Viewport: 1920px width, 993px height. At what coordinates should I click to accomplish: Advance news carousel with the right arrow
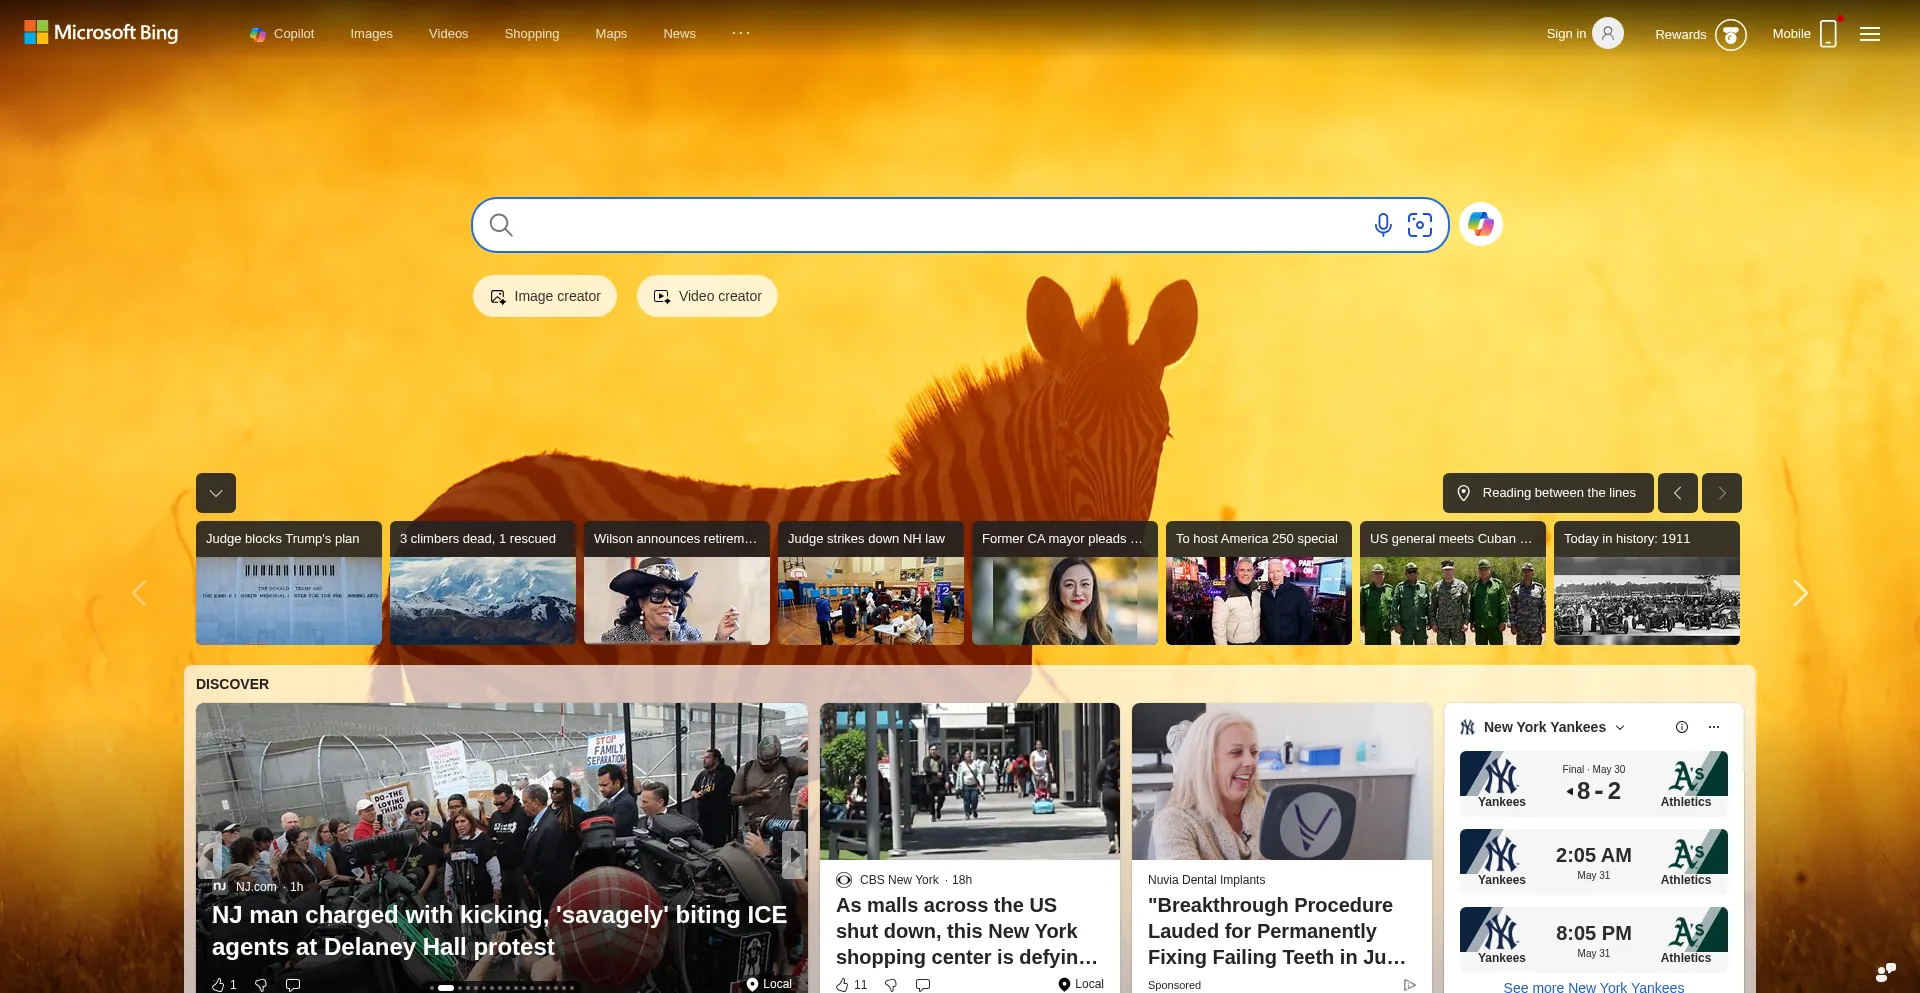pyautogui.click(x=1800, y=593)
